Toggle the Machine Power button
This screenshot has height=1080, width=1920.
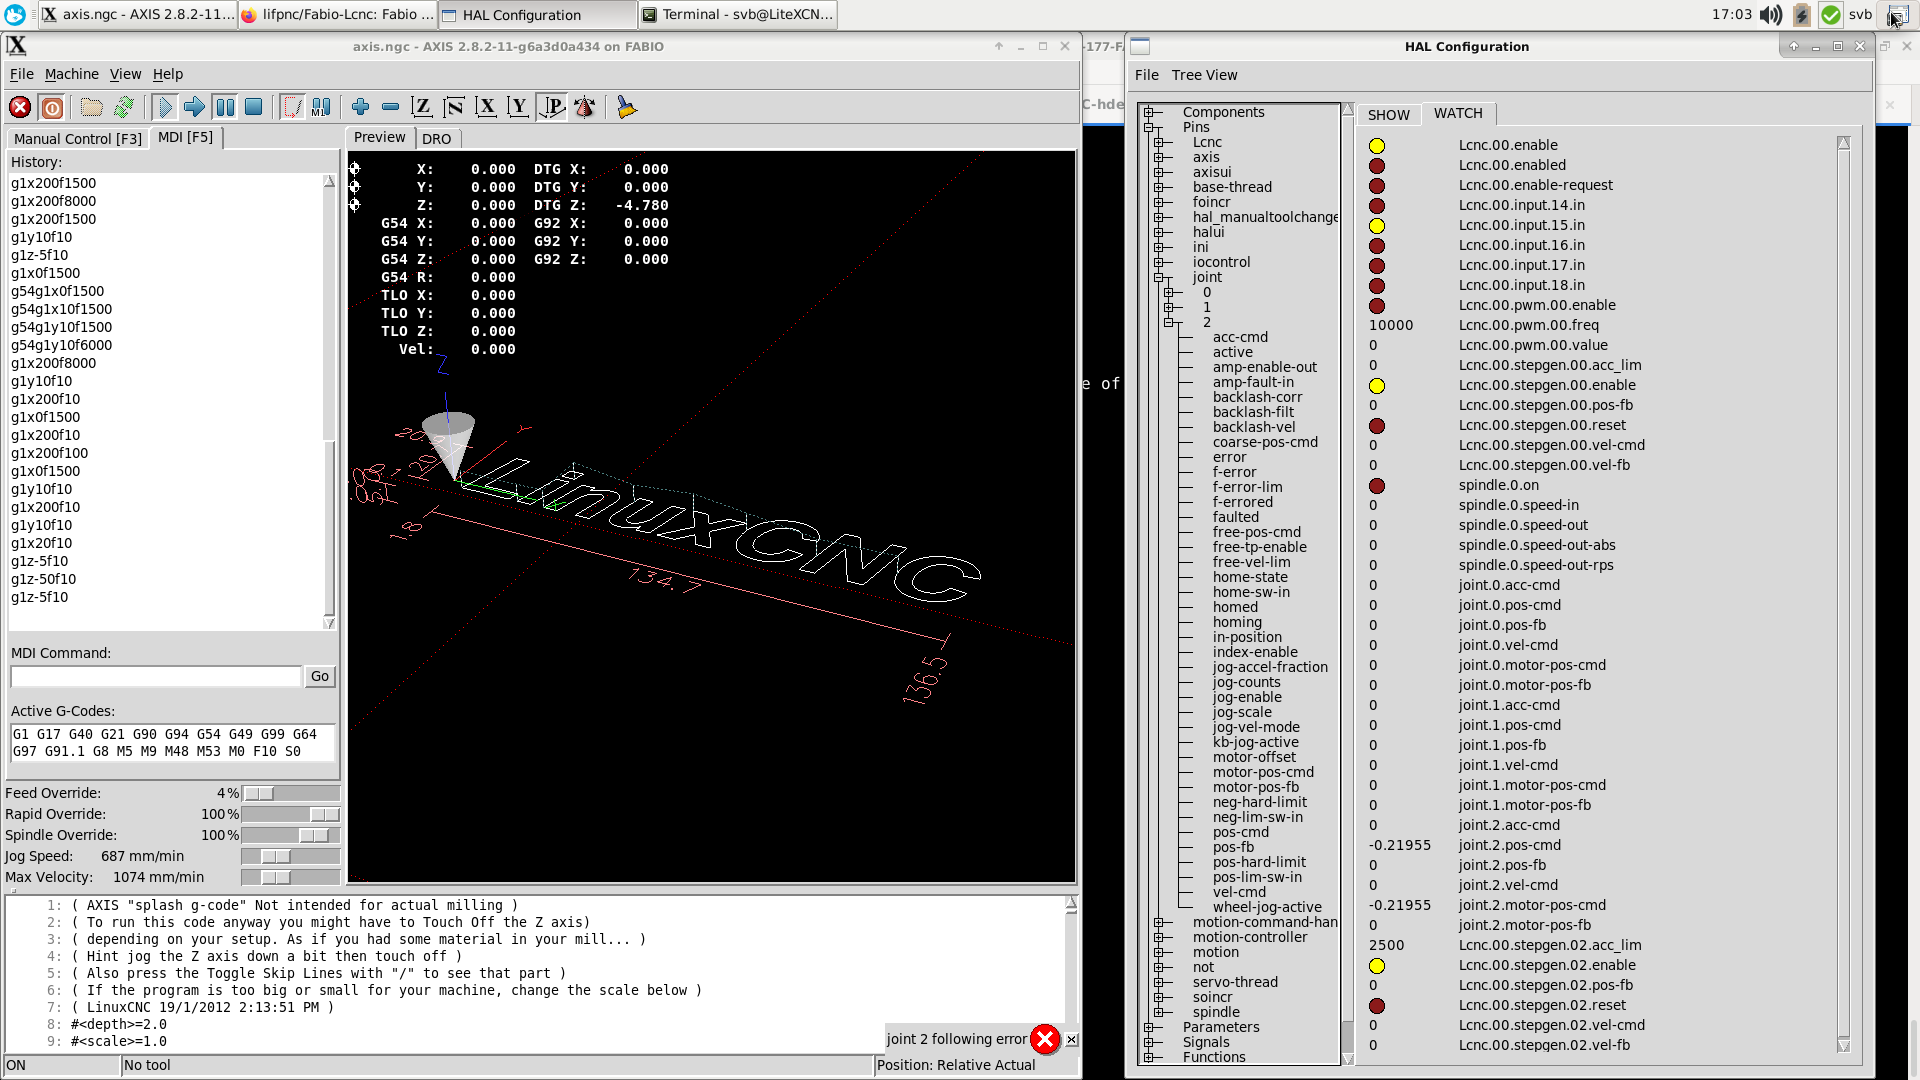(52, 107)
